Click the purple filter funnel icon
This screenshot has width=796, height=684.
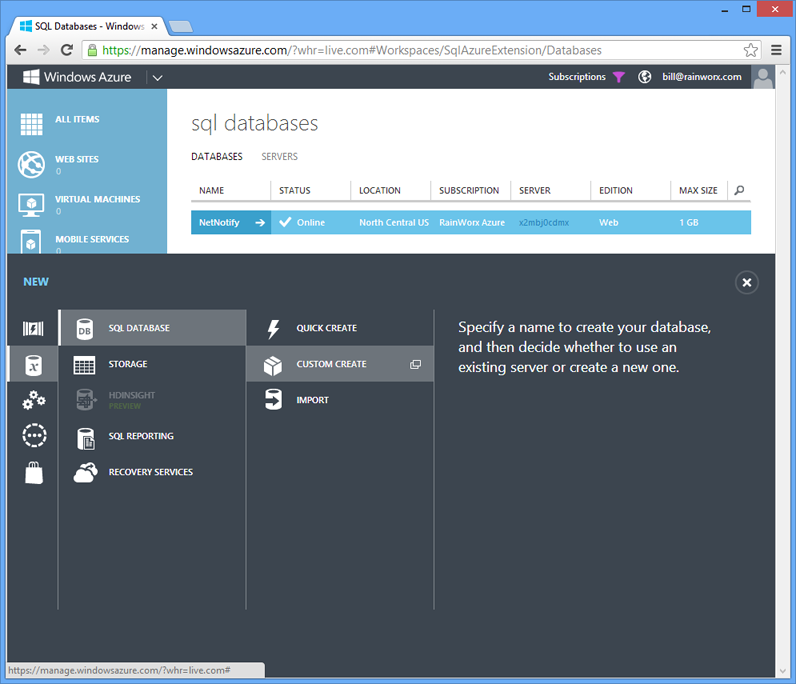coord(618,77)
